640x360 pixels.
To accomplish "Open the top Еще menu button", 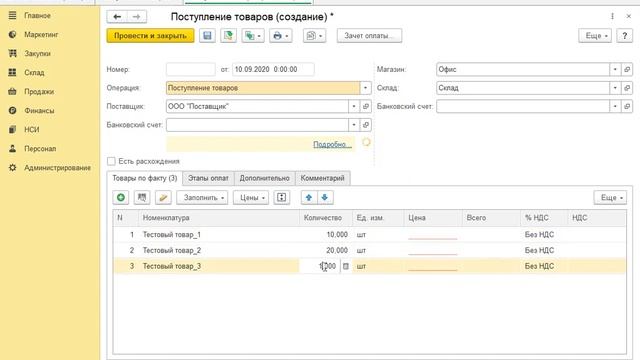I will tap(595, 36).
